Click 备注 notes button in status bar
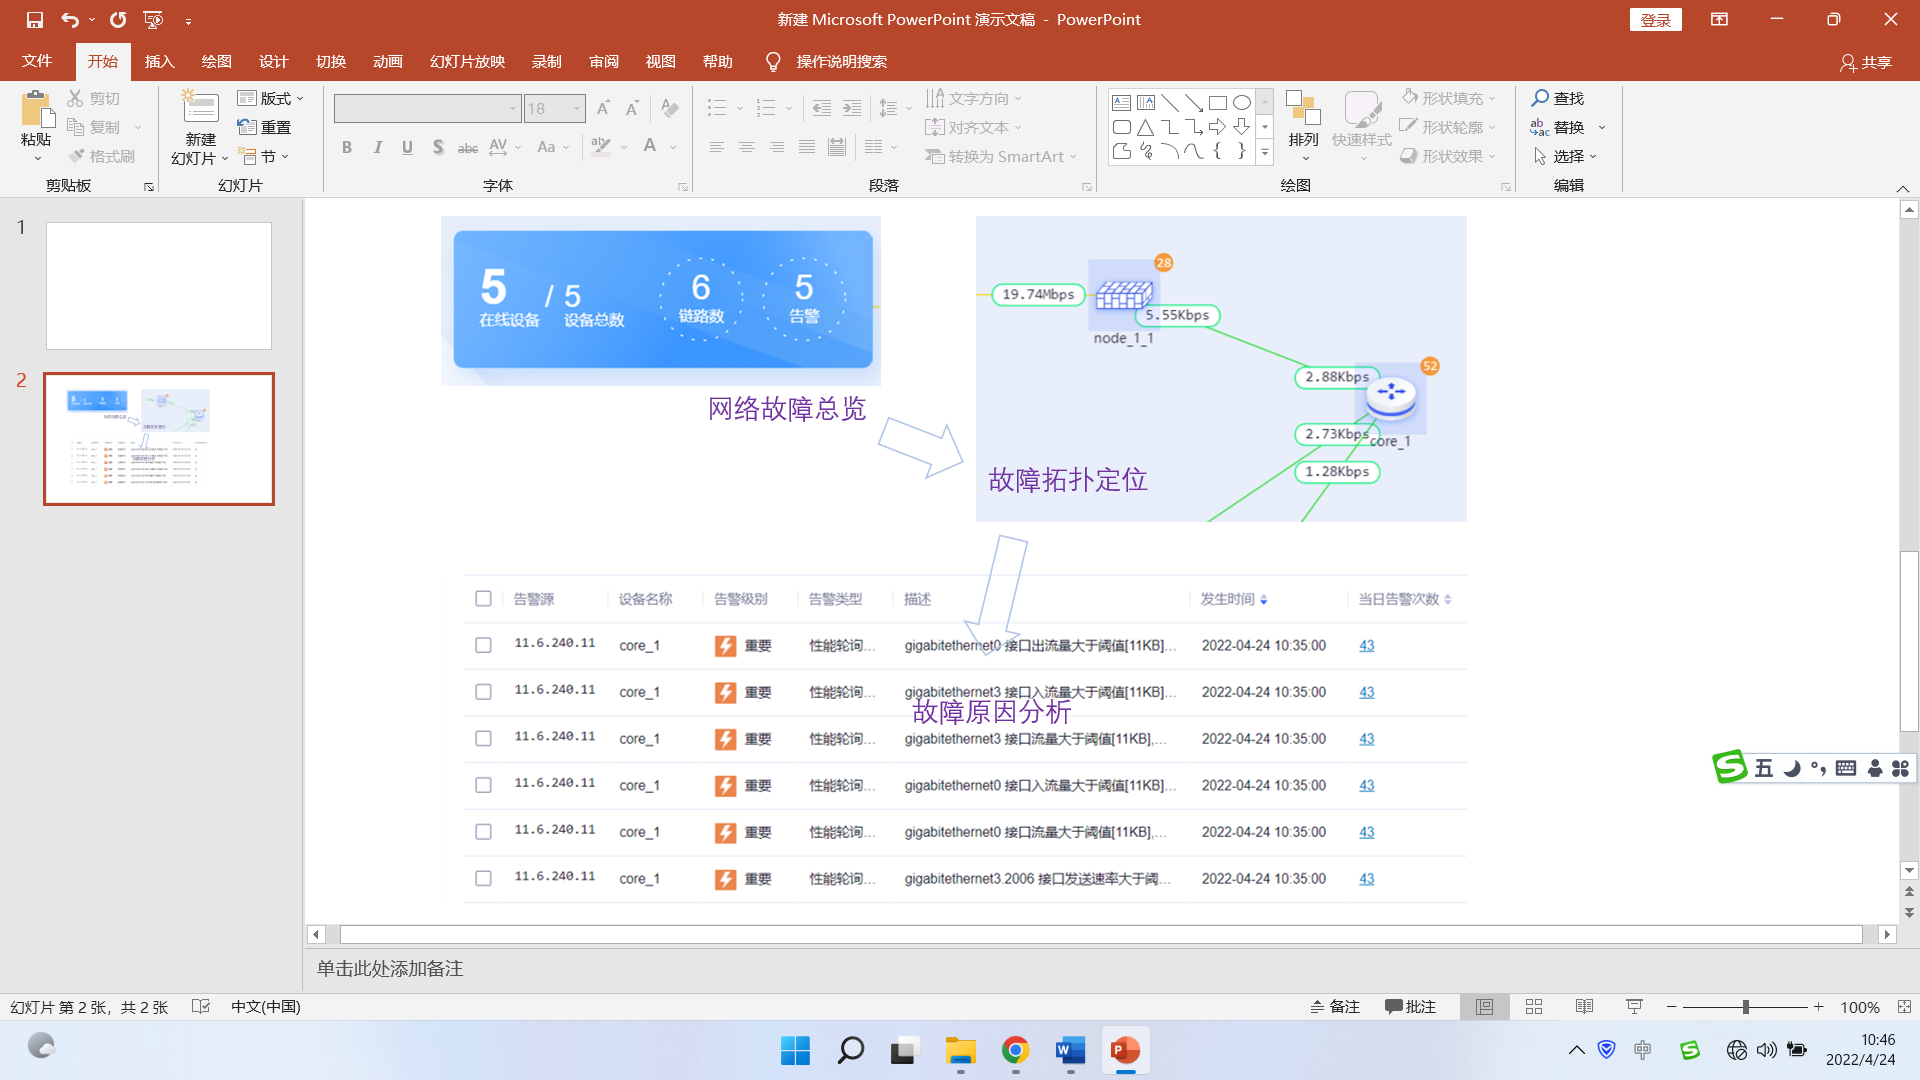The image size is (1920, 1080). click(x=1335, y=1007)
